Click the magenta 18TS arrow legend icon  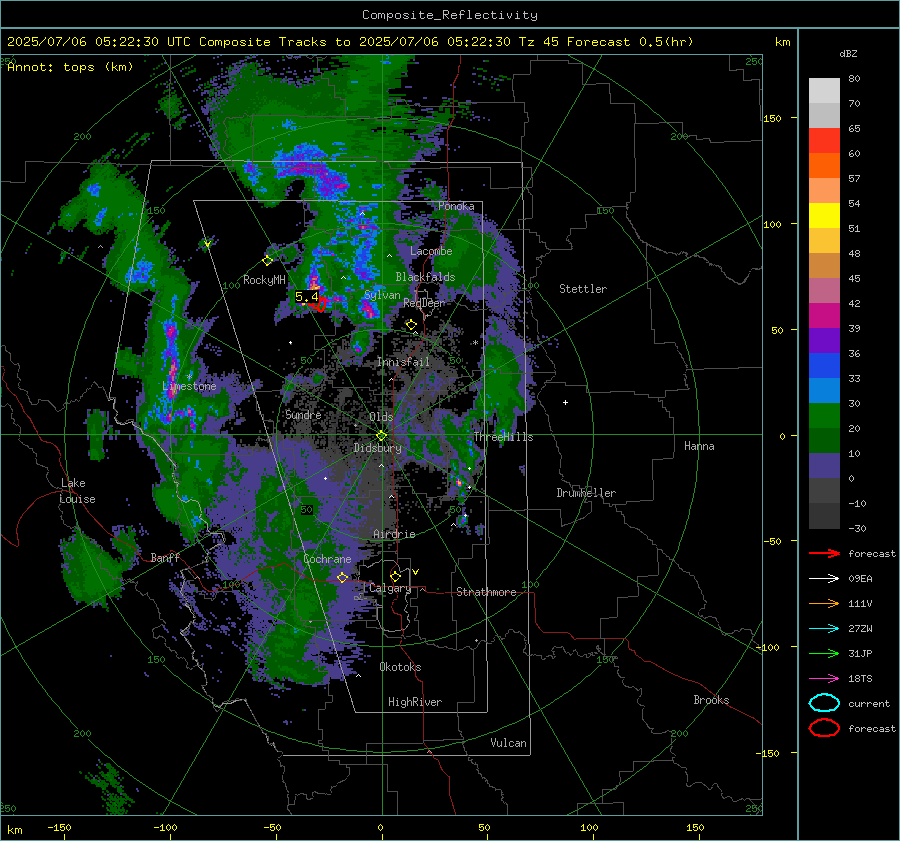824,679
